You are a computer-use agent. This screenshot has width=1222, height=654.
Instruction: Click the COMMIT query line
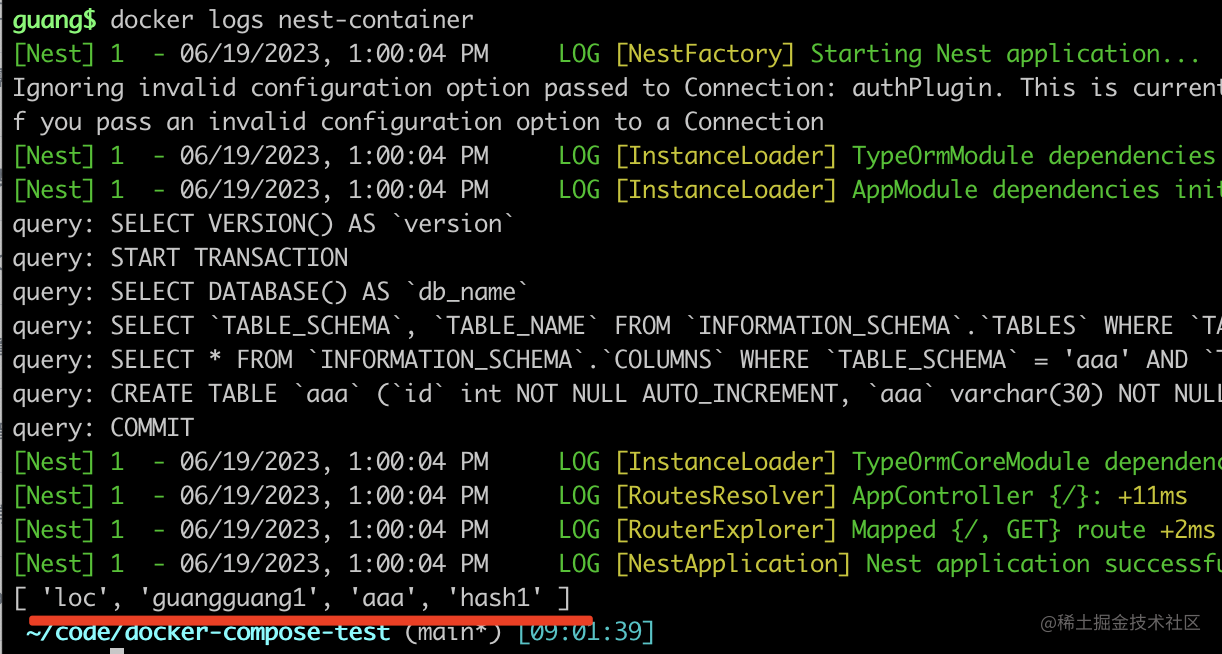[x=103, y=427]
